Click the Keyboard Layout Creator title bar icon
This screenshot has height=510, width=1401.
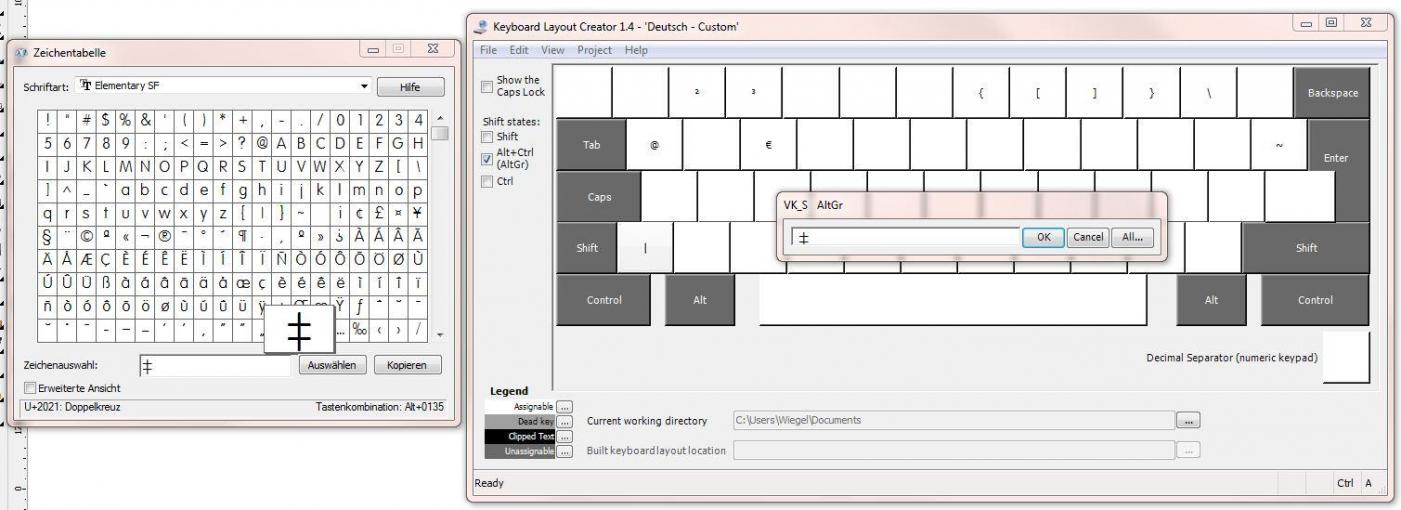(481, 26)
